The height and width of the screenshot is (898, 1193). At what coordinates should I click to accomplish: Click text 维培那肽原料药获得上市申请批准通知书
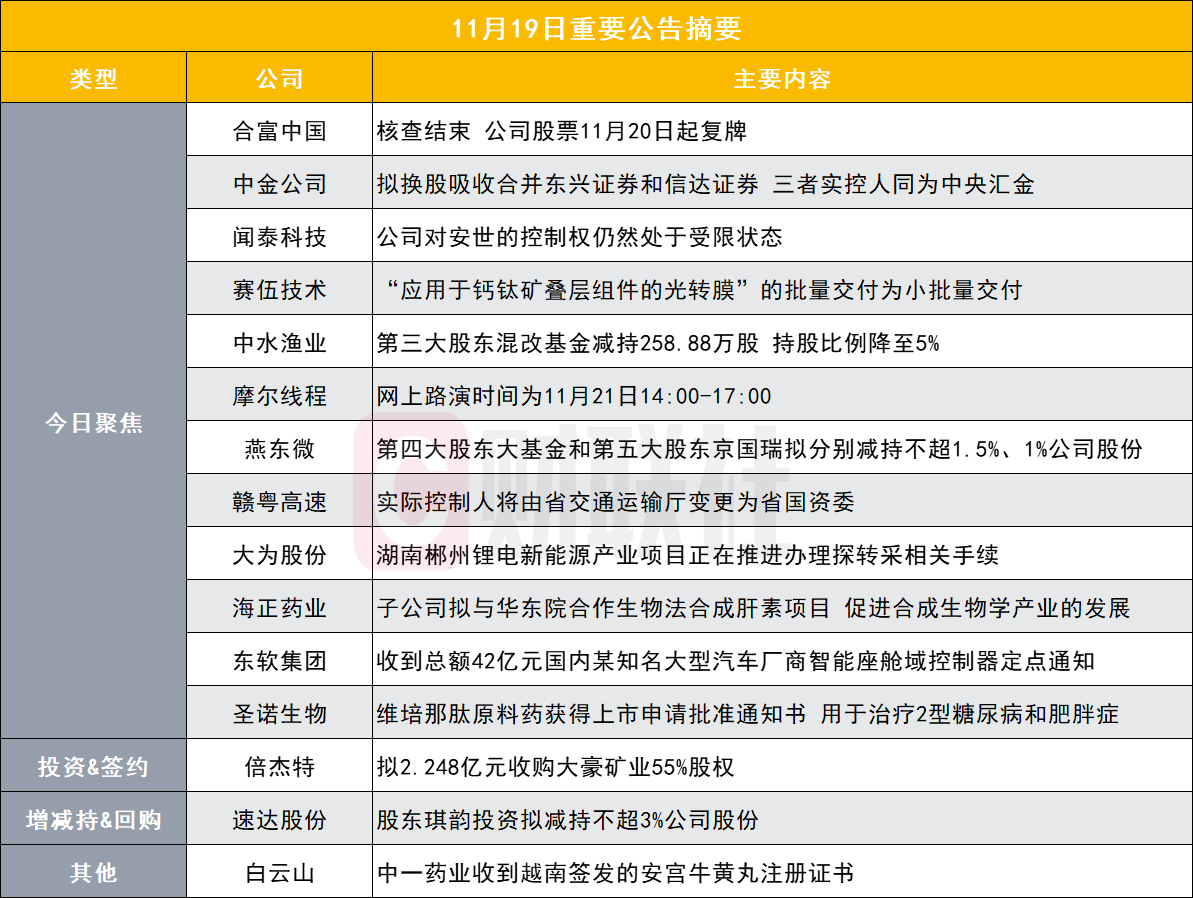(591, 714)
